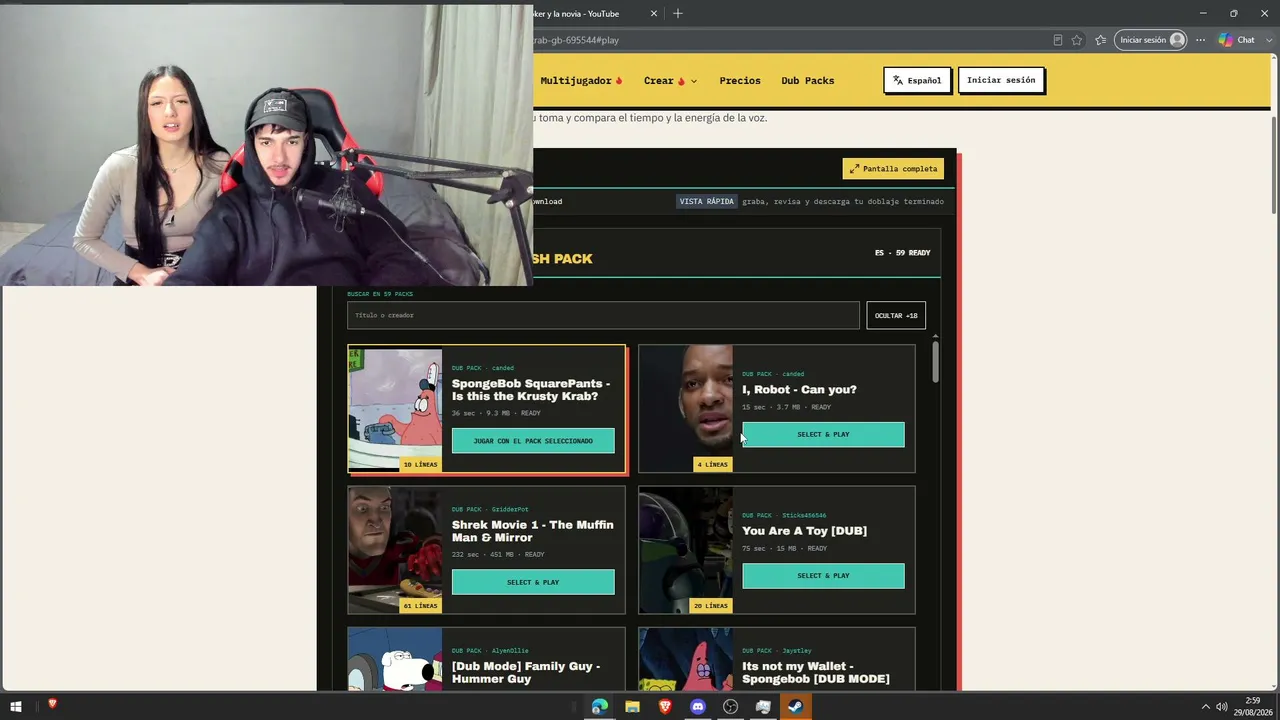Select & Play the I, Robot pack
The height and width of the screenshot is (720, 1280).
823,435
